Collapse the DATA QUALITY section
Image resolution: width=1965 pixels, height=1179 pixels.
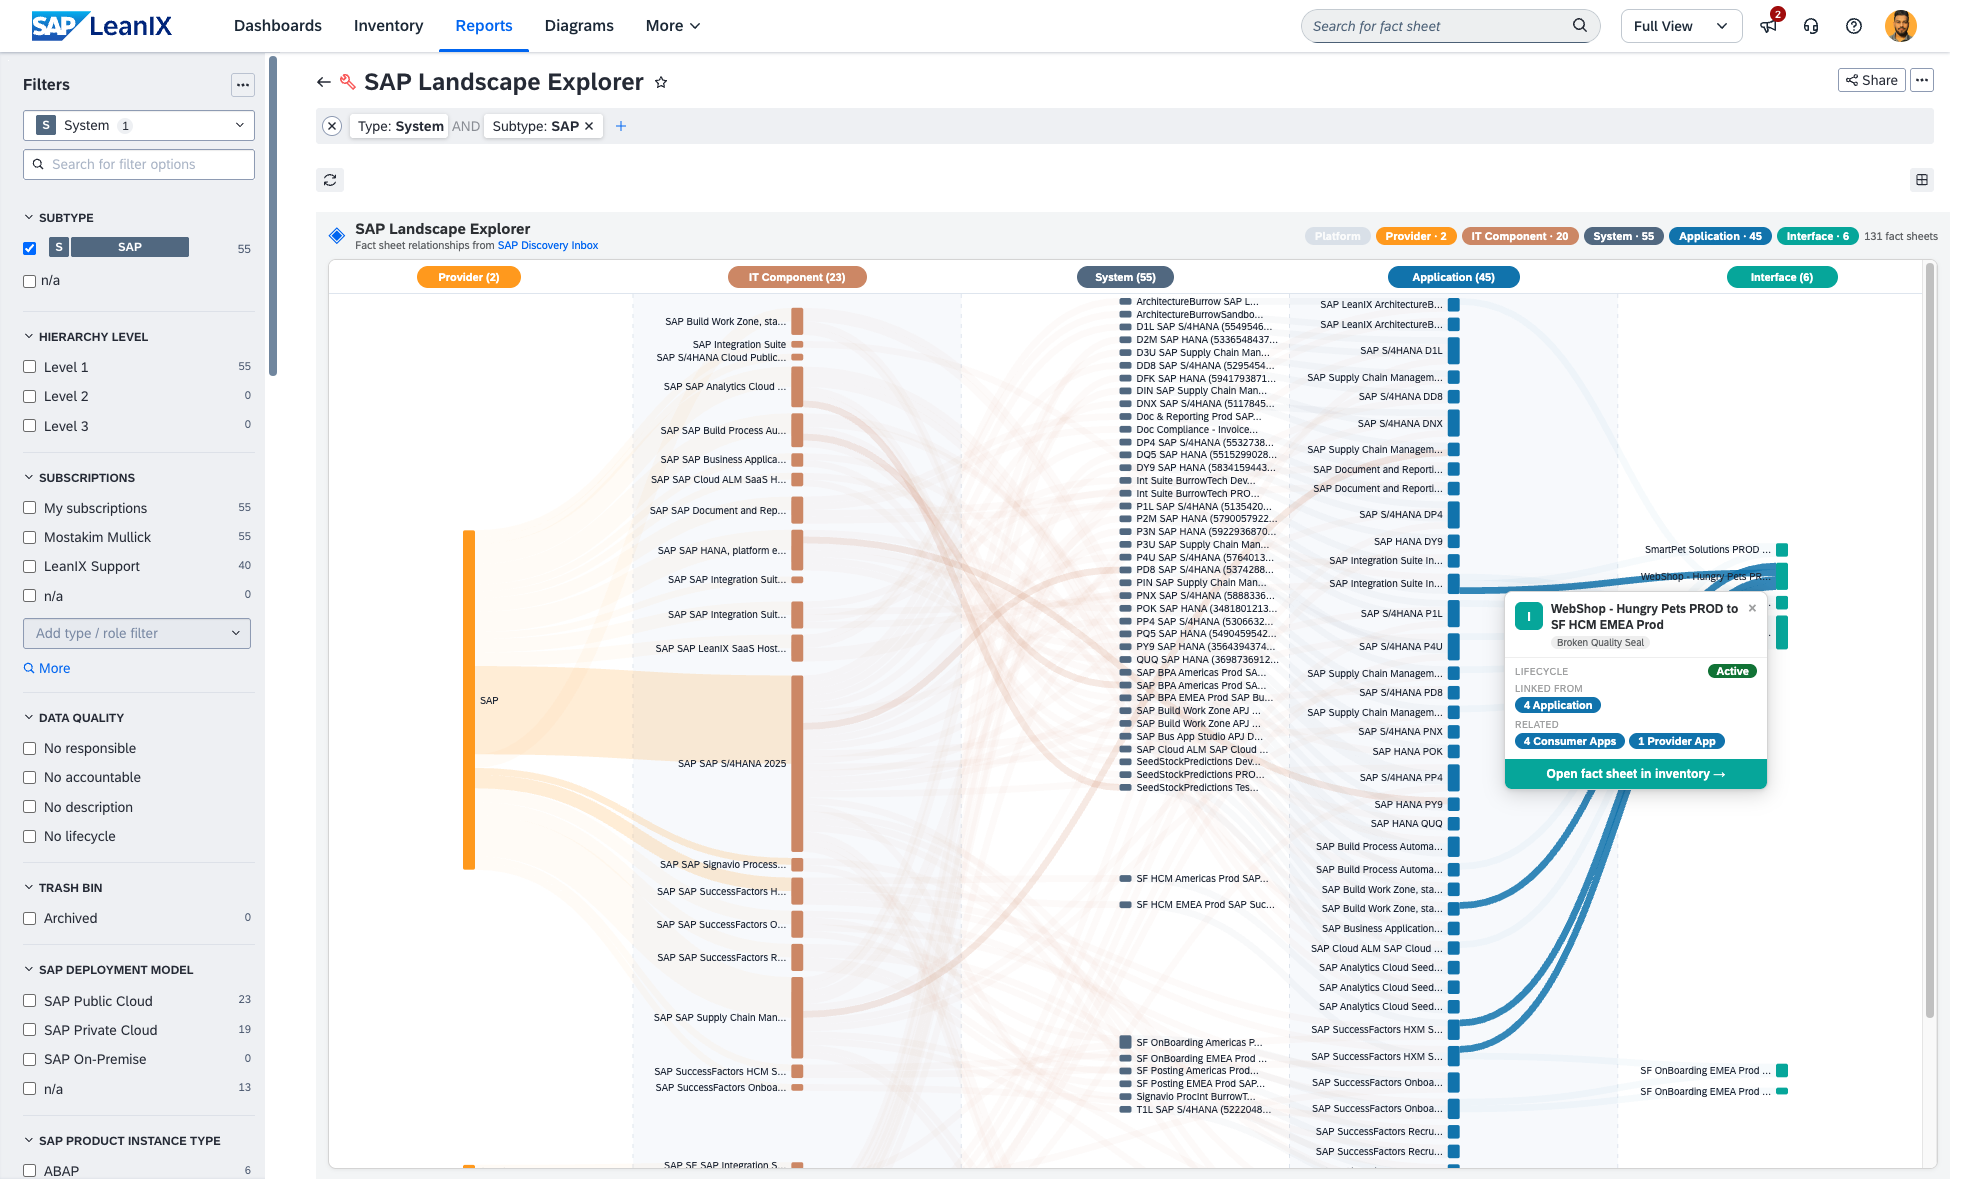coord(29,717)
